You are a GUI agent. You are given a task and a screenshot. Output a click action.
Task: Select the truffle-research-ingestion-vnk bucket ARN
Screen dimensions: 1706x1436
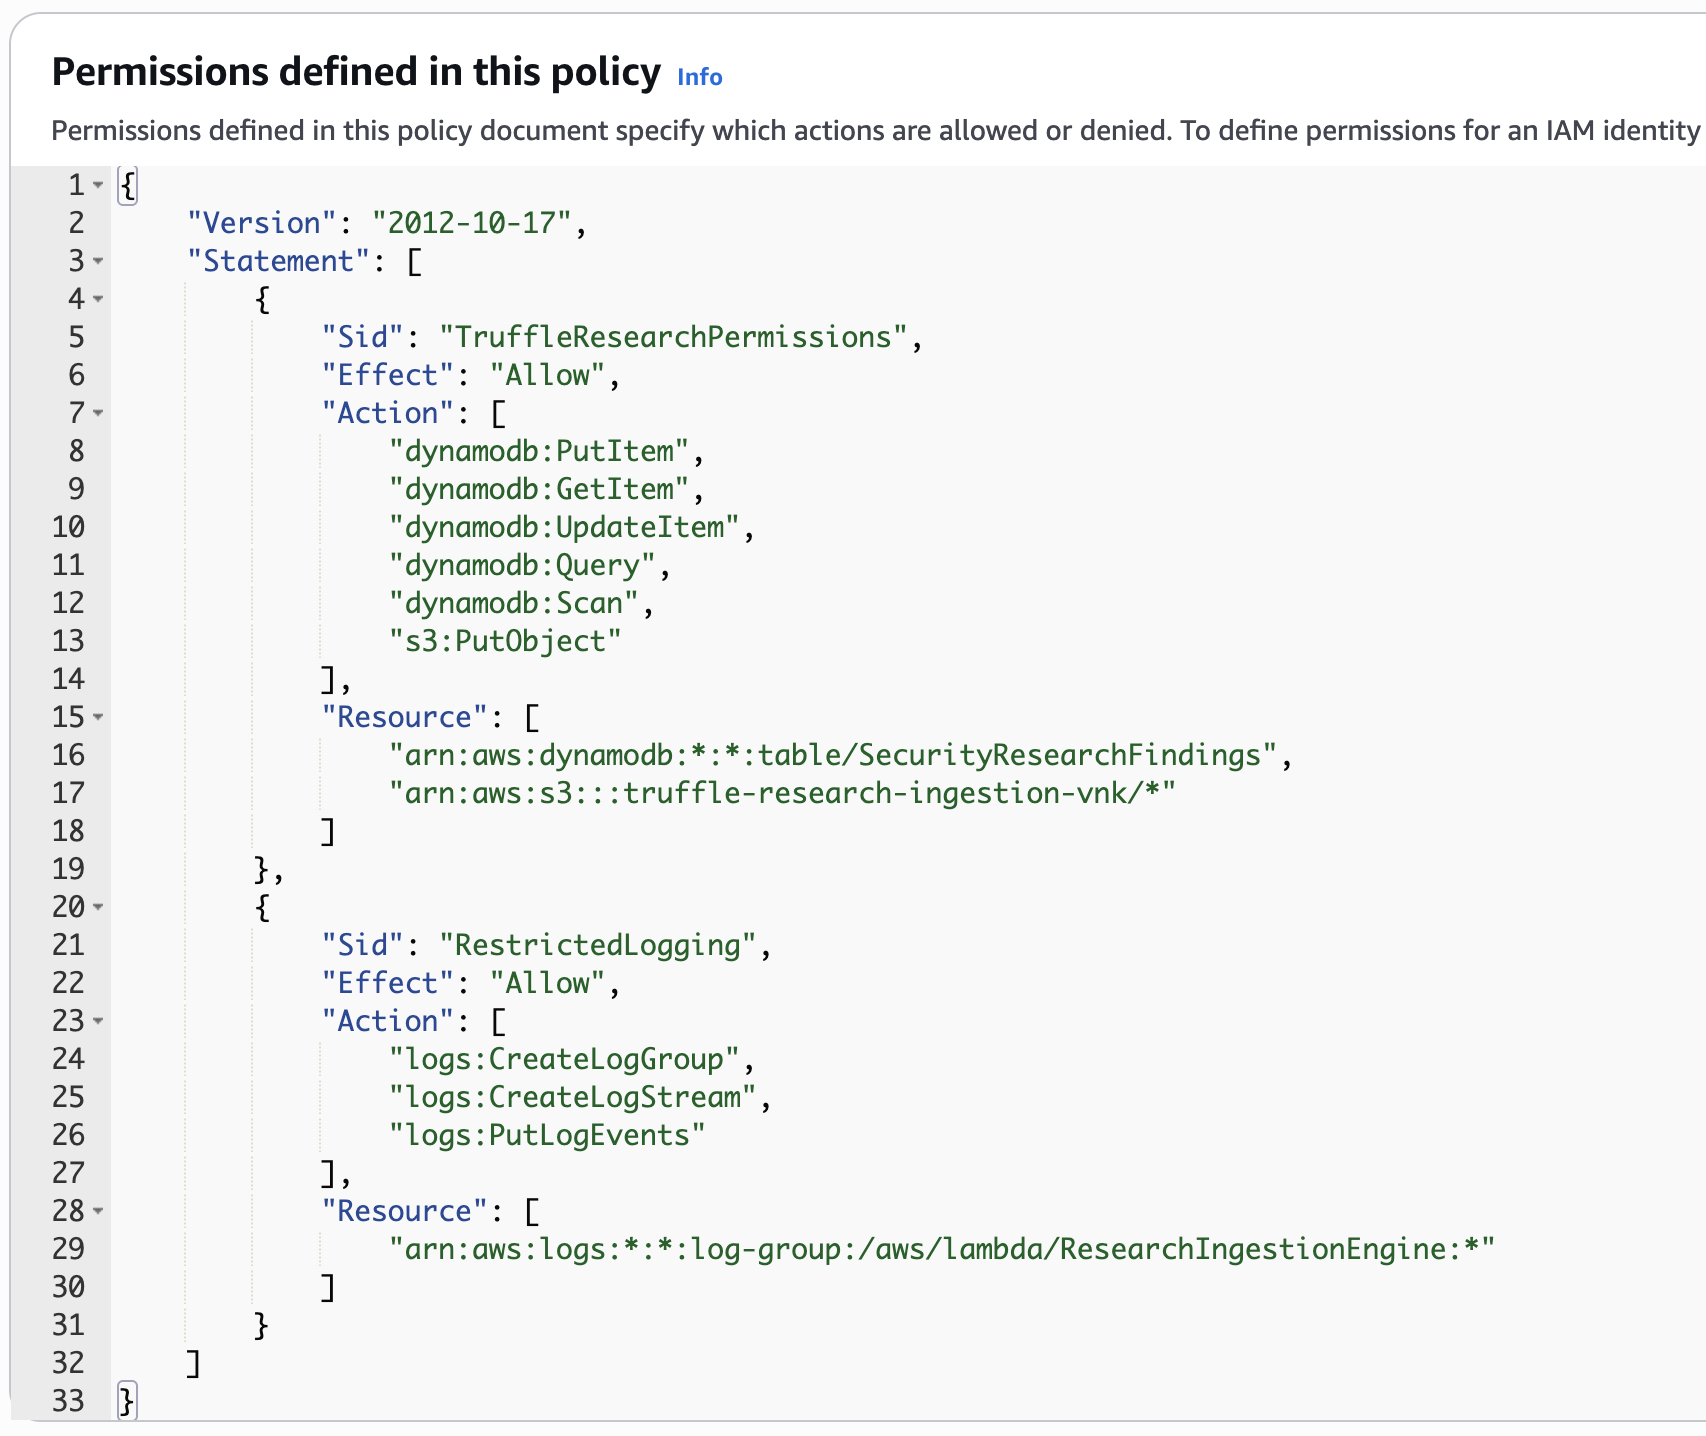[786, 793]
